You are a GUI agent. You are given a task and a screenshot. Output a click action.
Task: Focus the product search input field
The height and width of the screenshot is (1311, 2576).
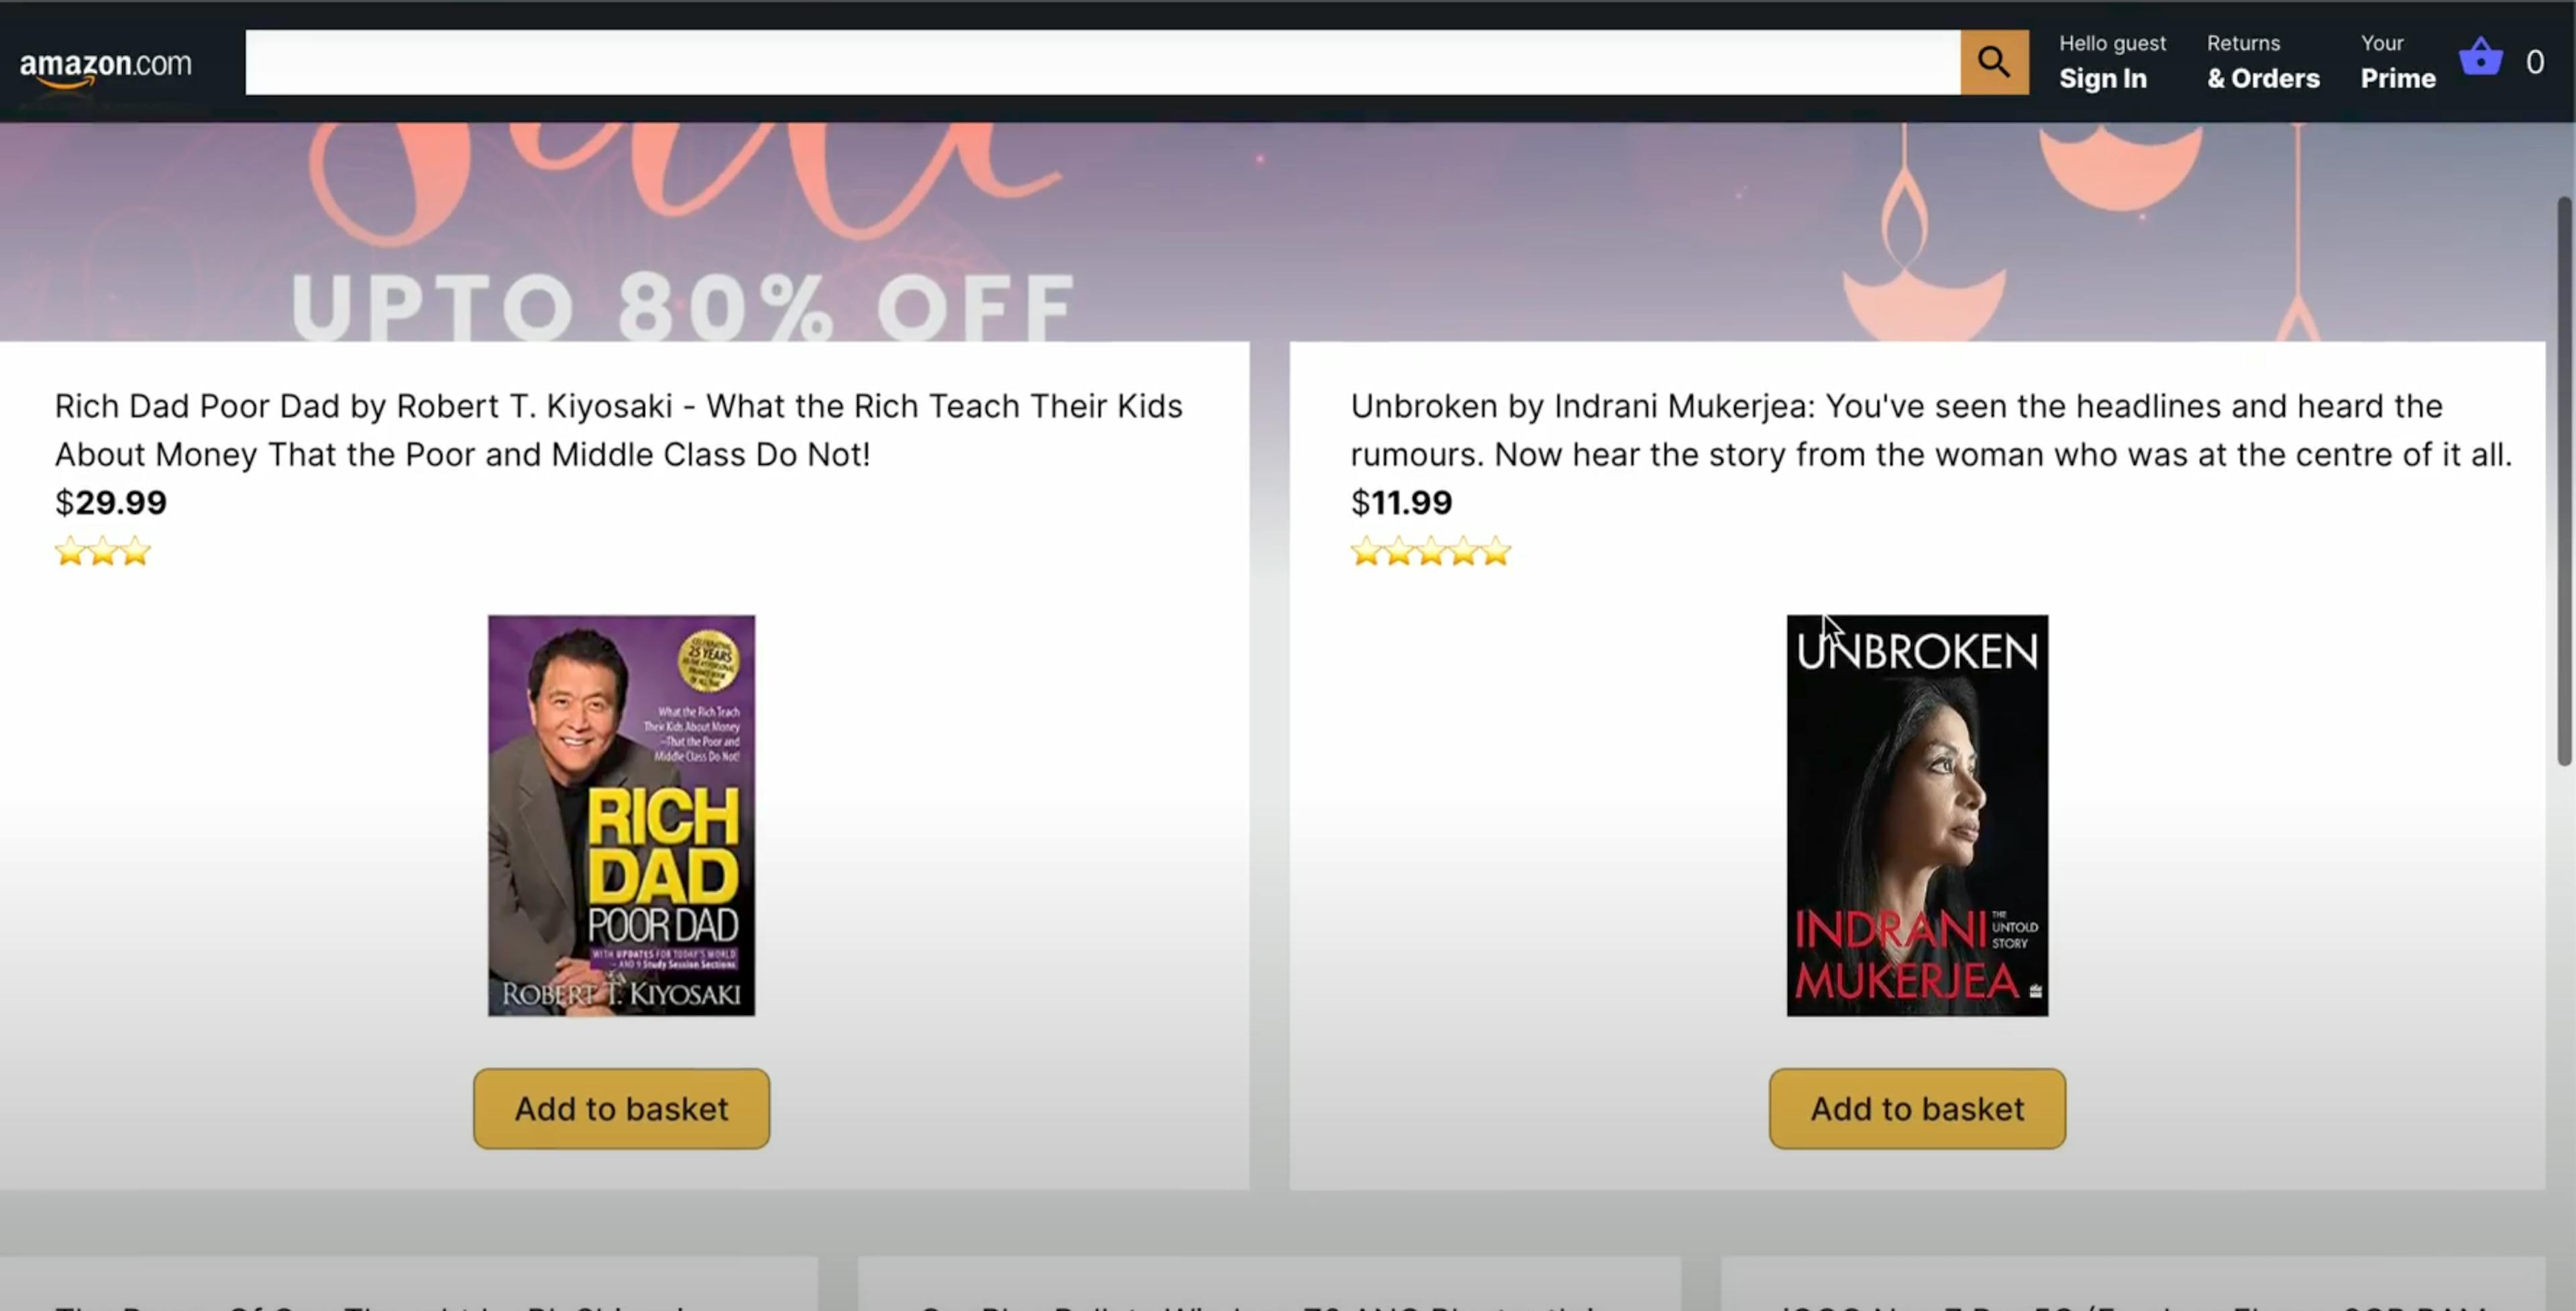tap(1102, 62)
